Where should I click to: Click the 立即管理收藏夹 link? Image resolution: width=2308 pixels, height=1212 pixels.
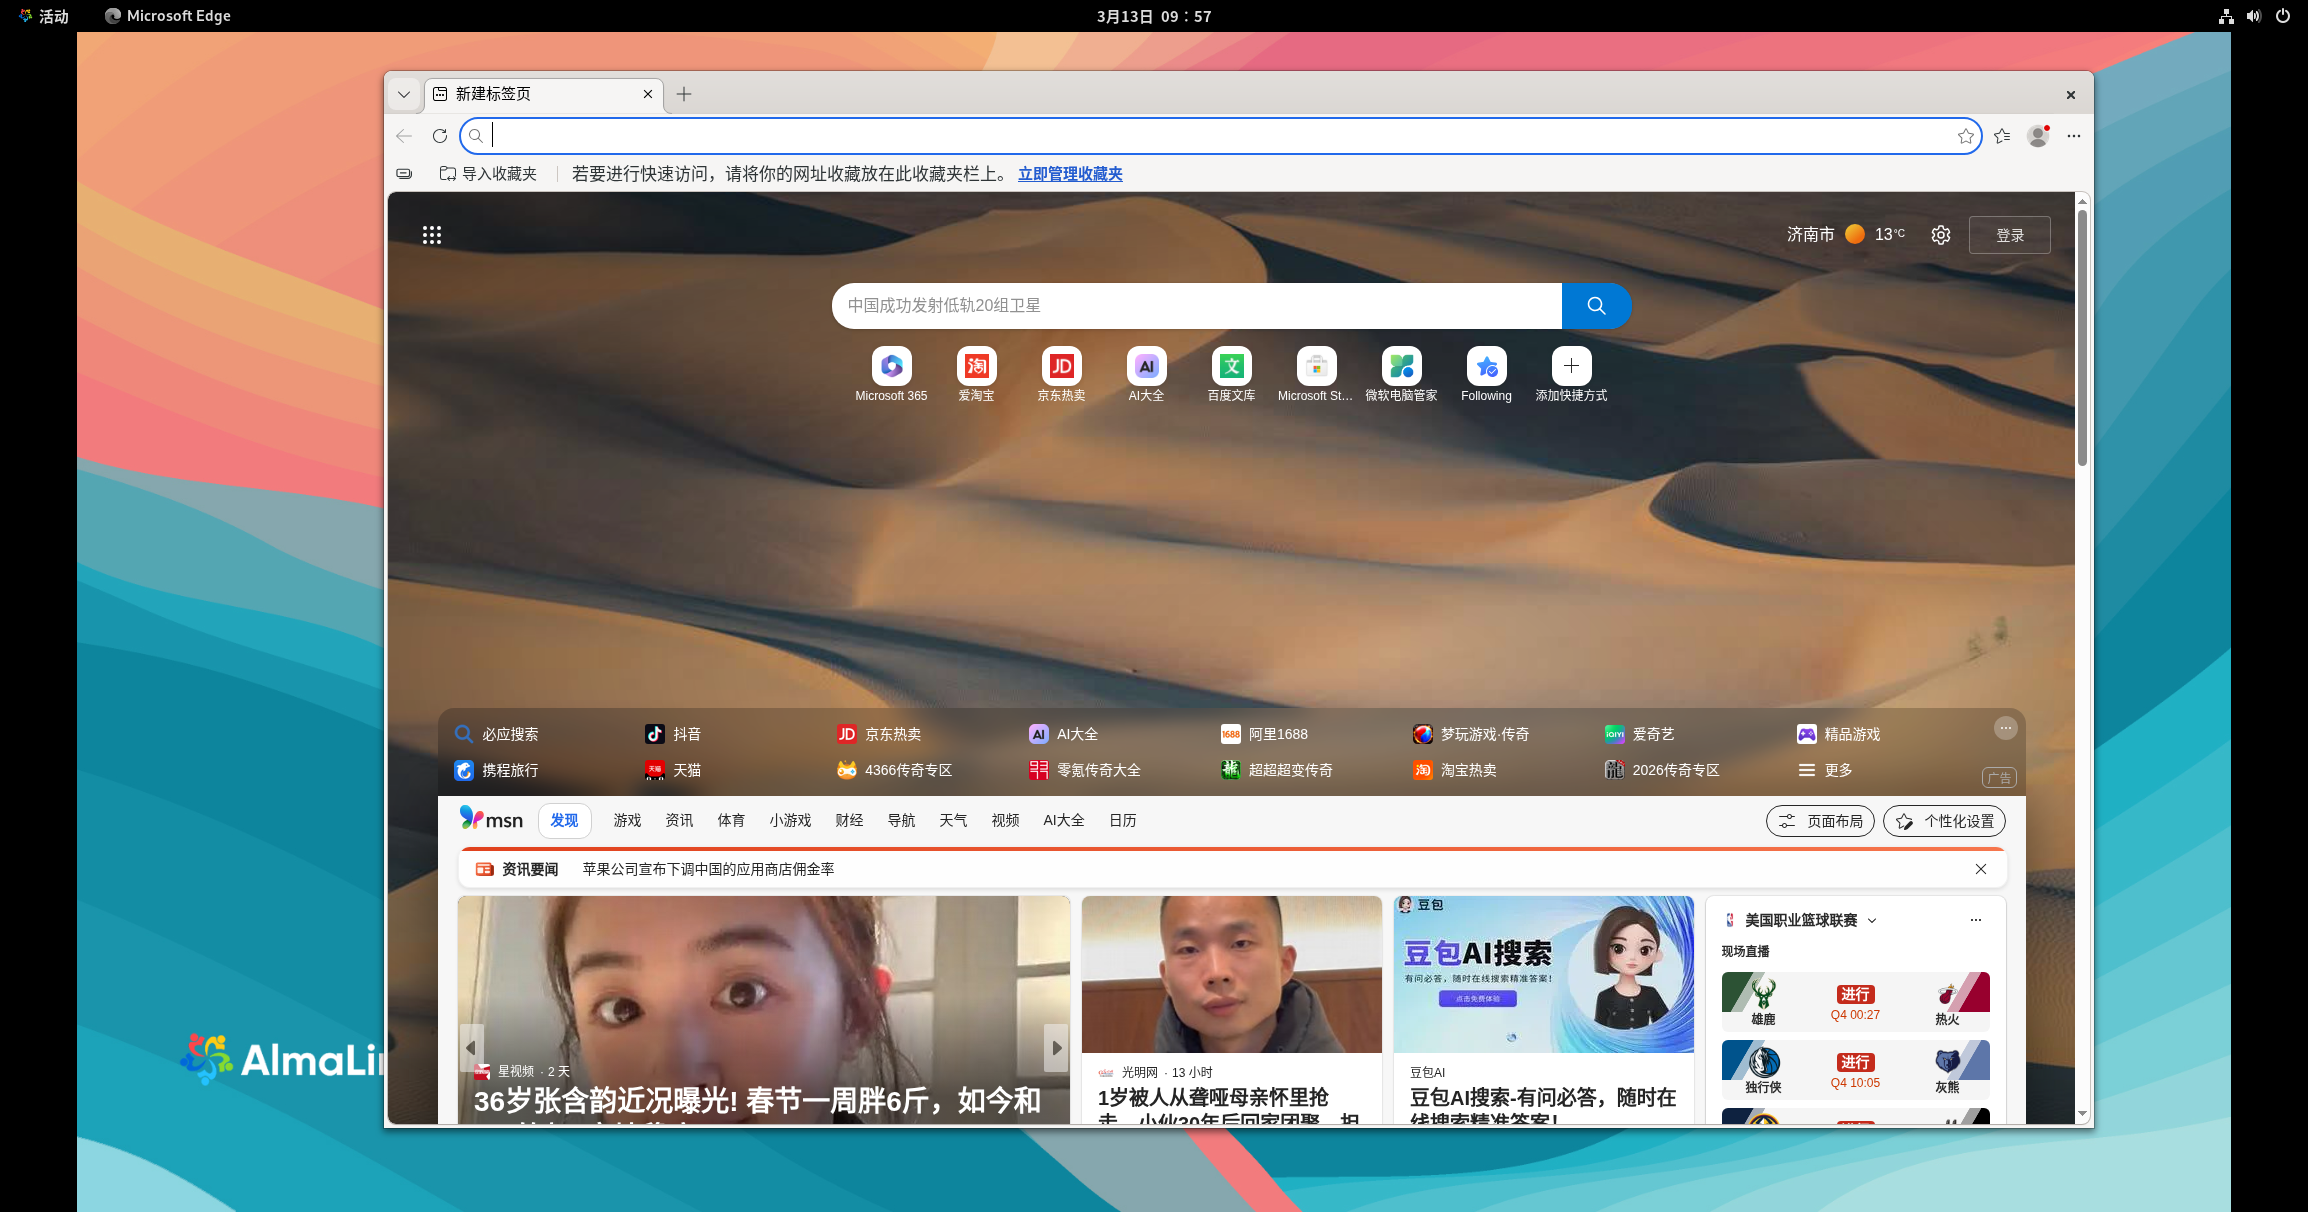point(1070,174)
